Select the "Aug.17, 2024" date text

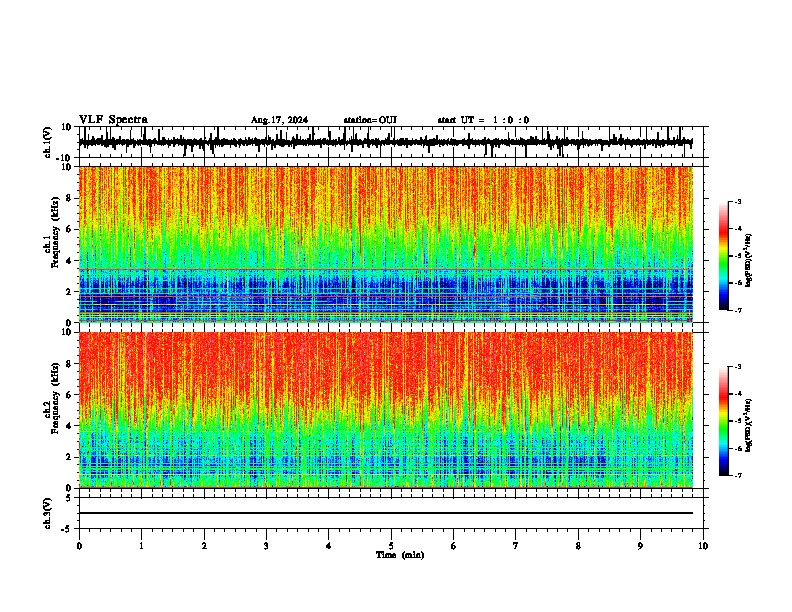point(279,120)
